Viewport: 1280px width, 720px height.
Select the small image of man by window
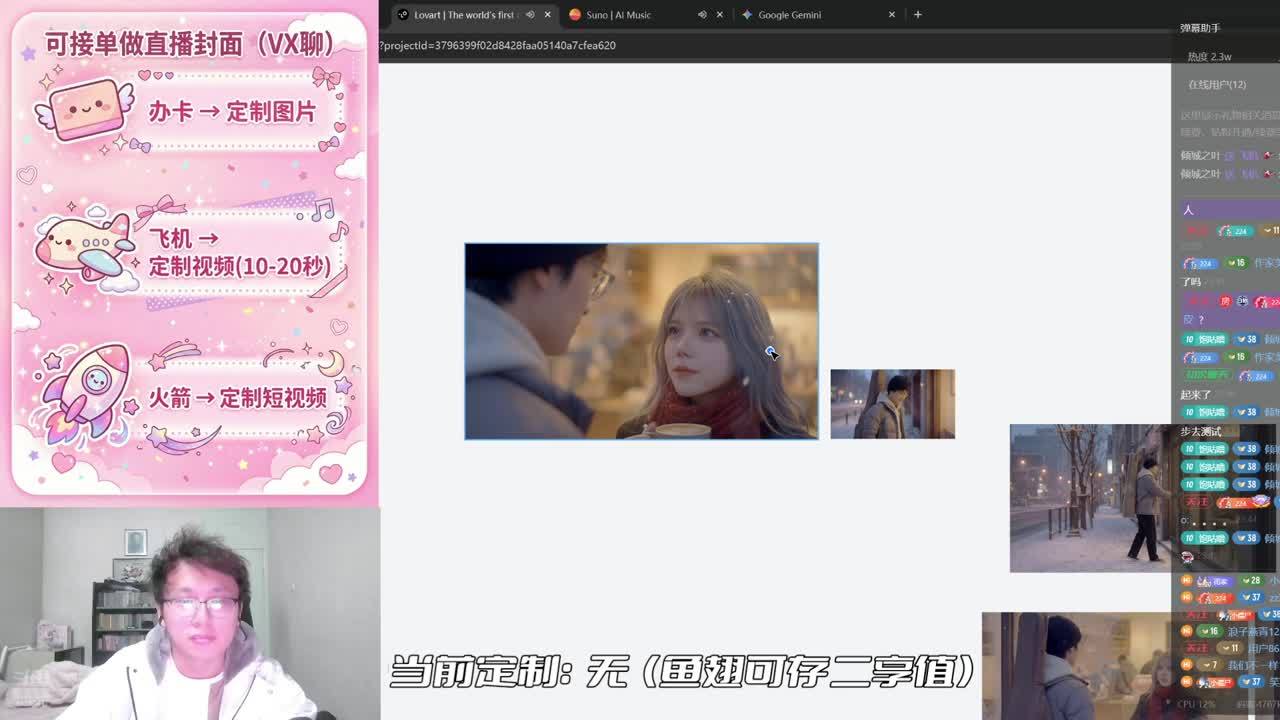pos(893,404)
